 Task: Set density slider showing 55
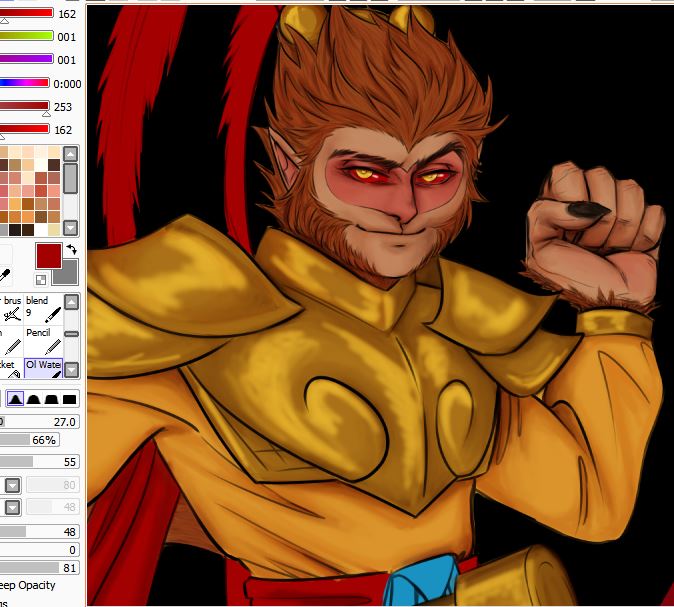tap(40, 462)
